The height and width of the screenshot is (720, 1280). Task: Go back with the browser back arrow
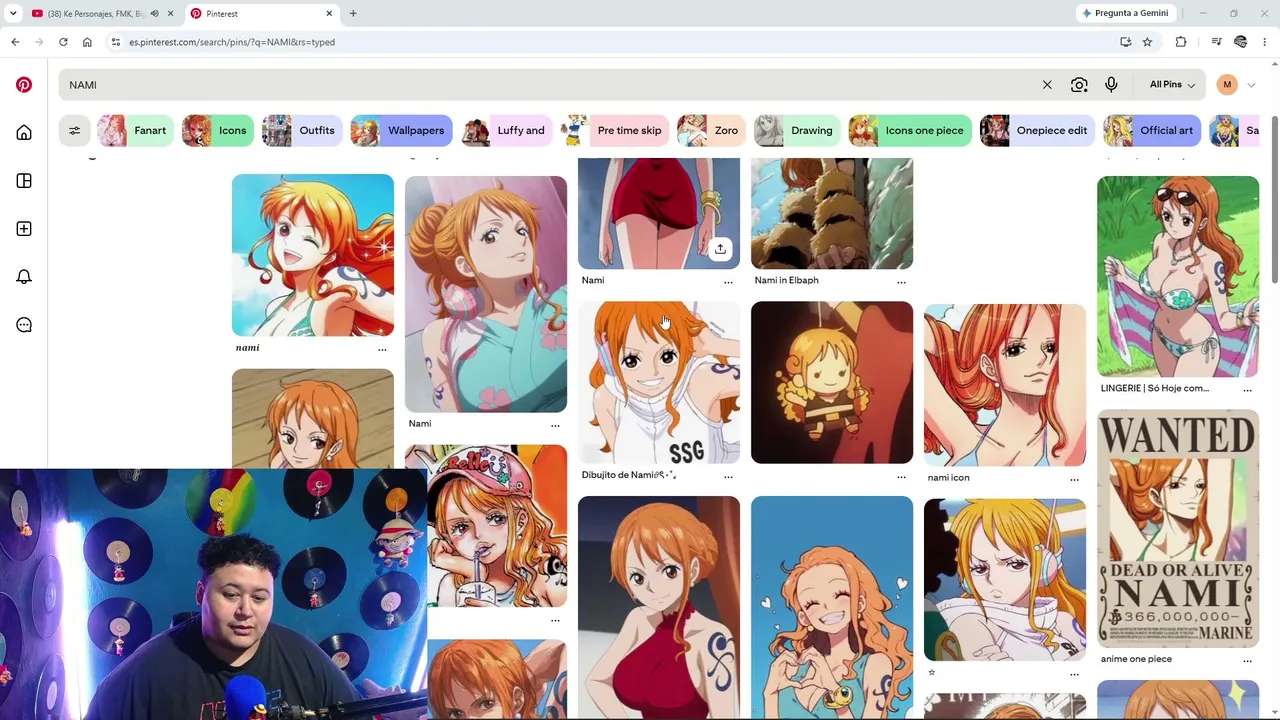pos(15,42)
